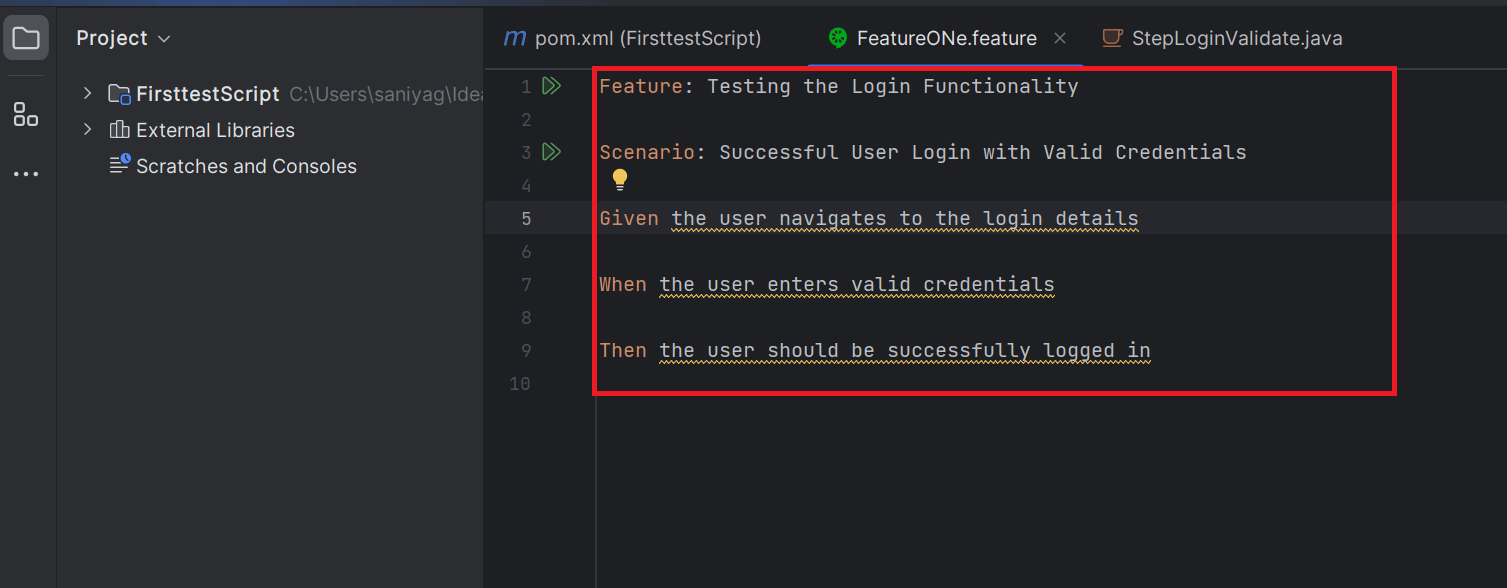Click the Scratches and Consoles icon

click(120, 165)
